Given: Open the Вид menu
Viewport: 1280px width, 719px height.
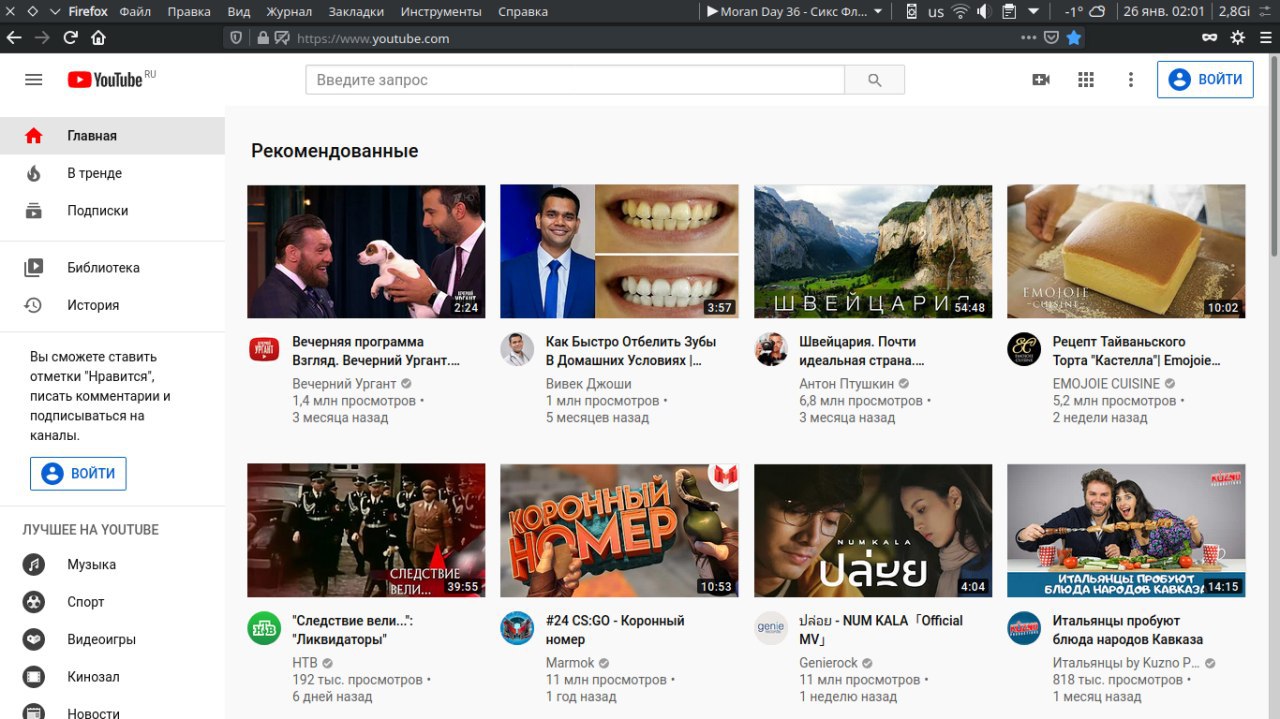Looking at the screenshot, I should (239, 12).
